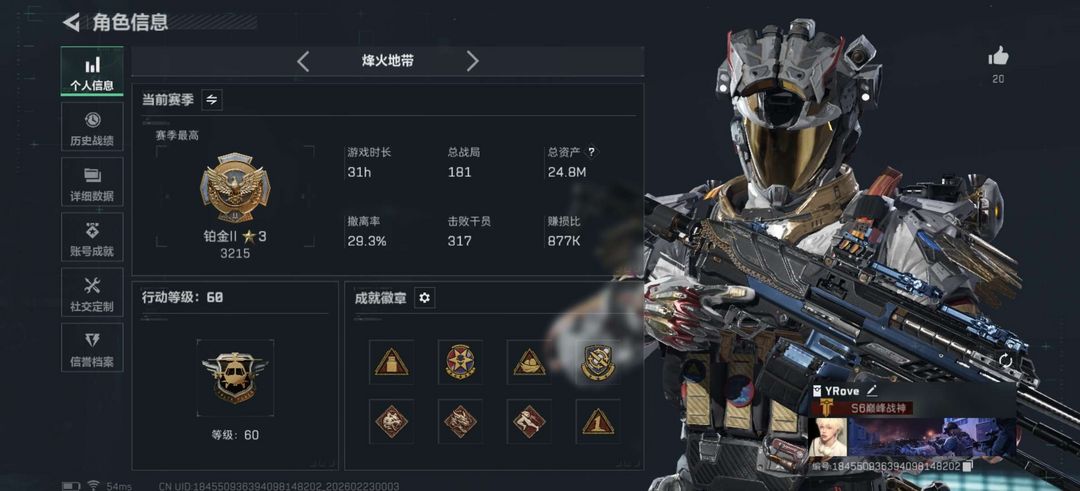
Task: Copy the player ID number icon
Action: (x=966, y=467)
